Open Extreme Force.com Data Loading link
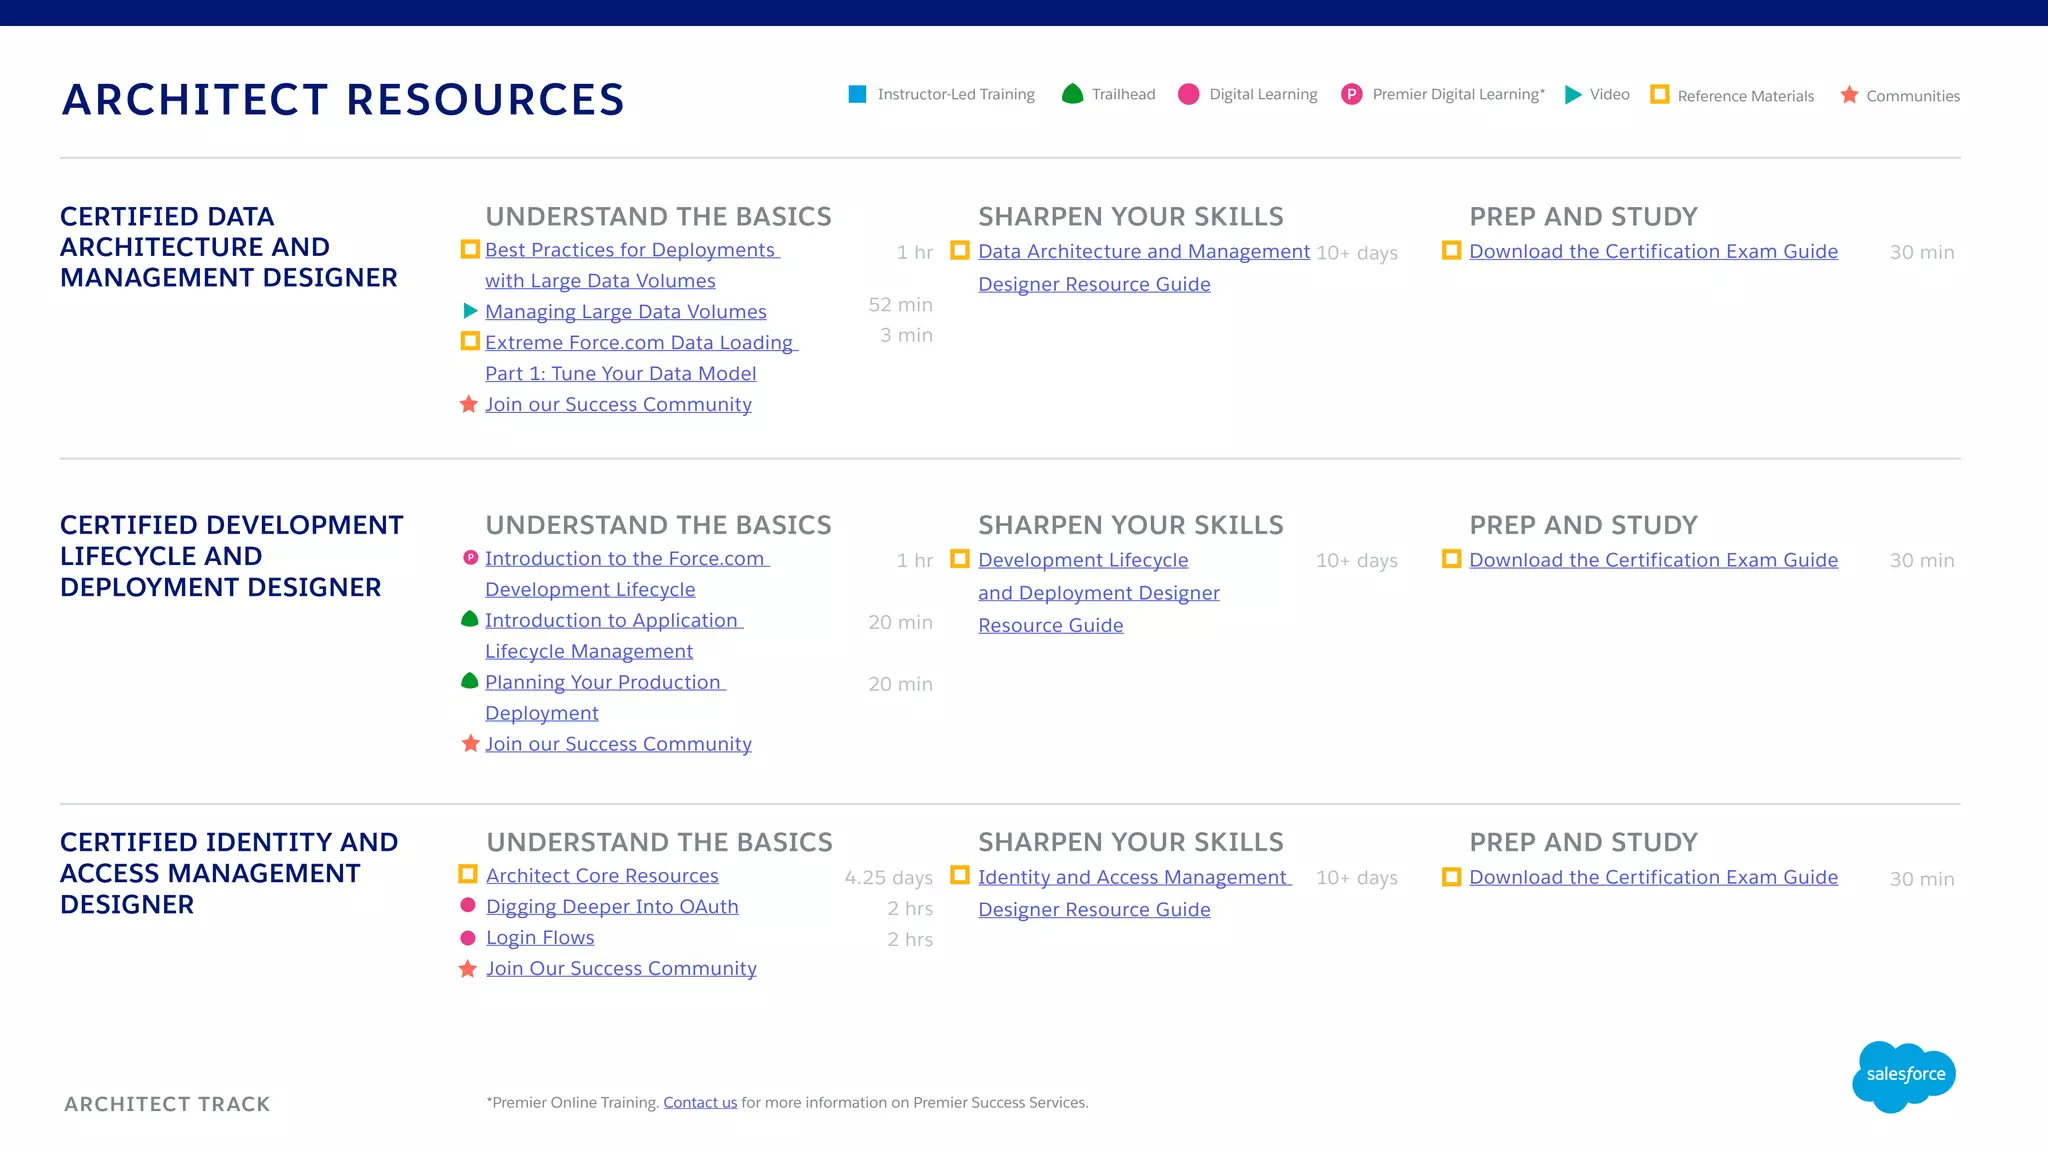The image size is (2048, 1152). click(x=641, y=358)
